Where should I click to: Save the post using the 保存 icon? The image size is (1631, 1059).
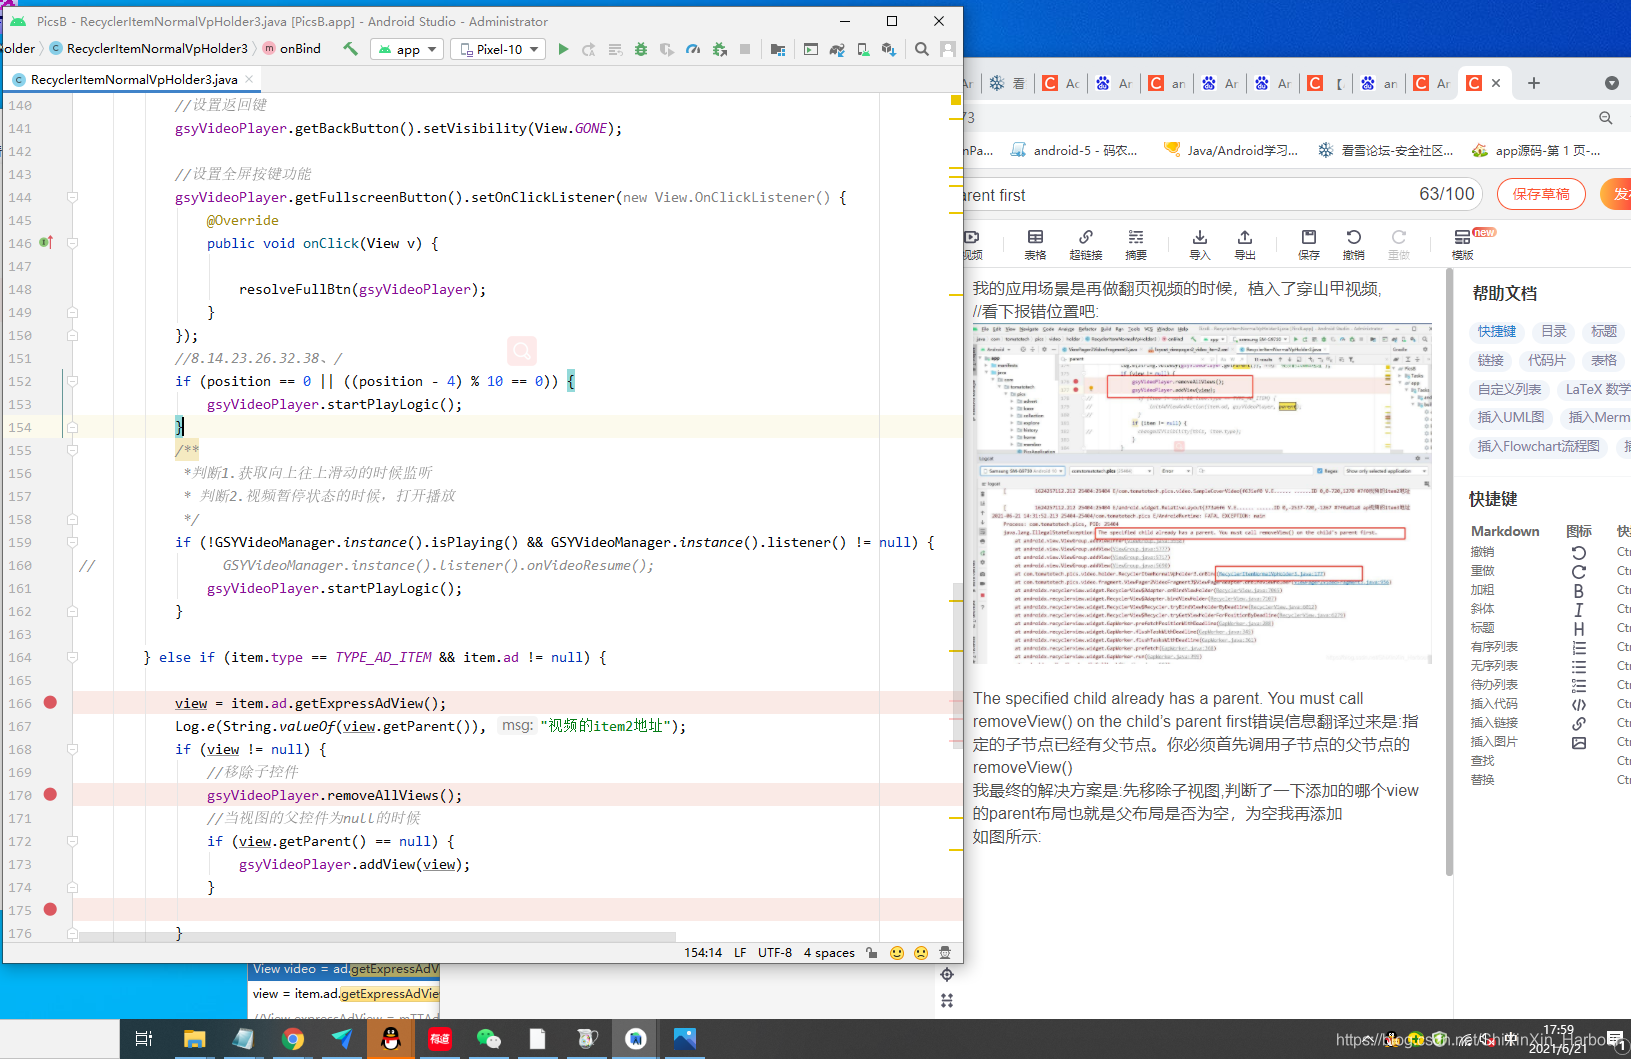click(x=1308, y=240)
